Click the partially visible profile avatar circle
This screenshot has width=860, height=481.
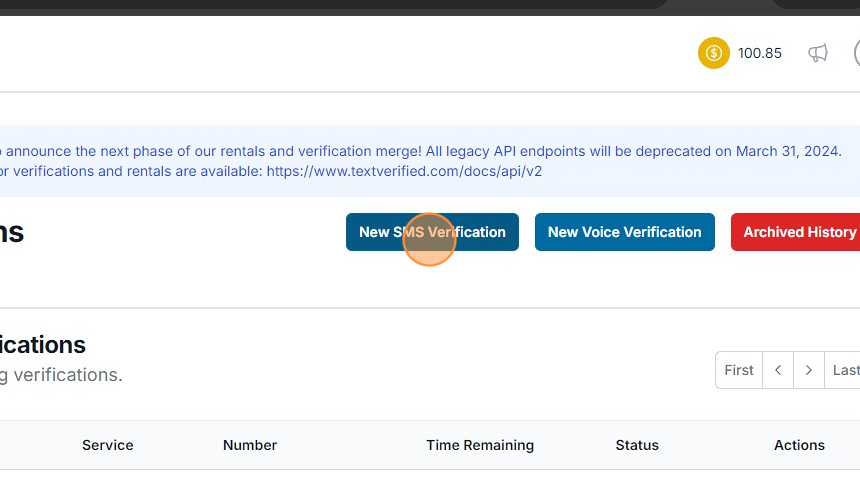(x=856, y=53)
